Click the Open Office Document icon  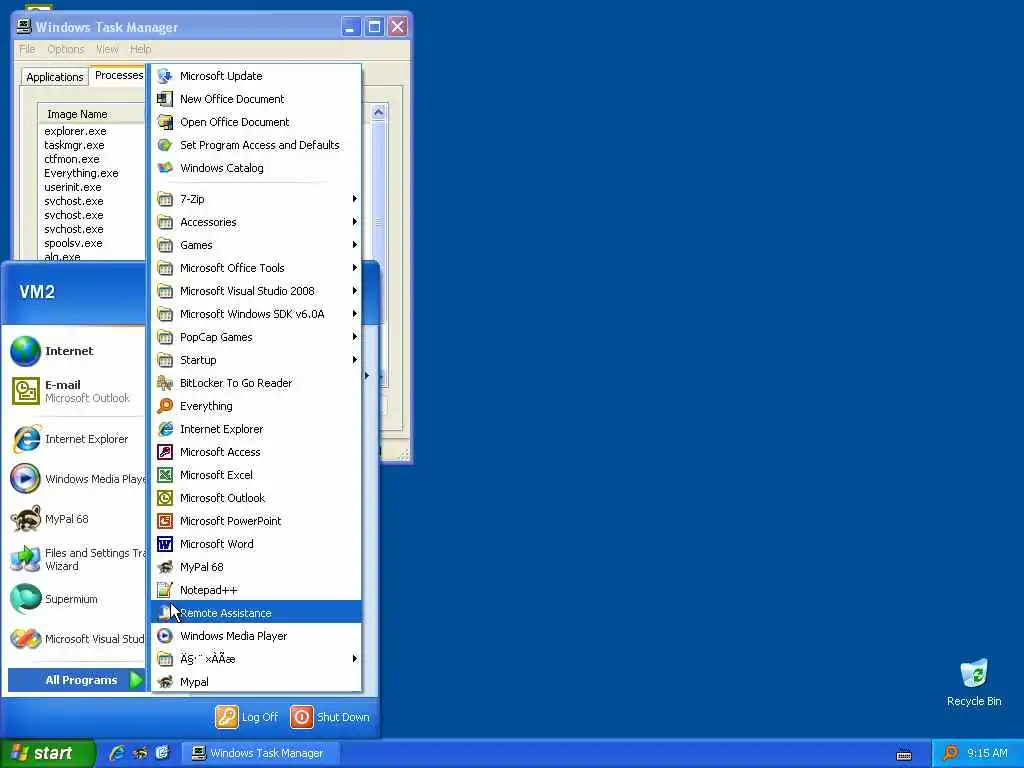tap(165, 122)
